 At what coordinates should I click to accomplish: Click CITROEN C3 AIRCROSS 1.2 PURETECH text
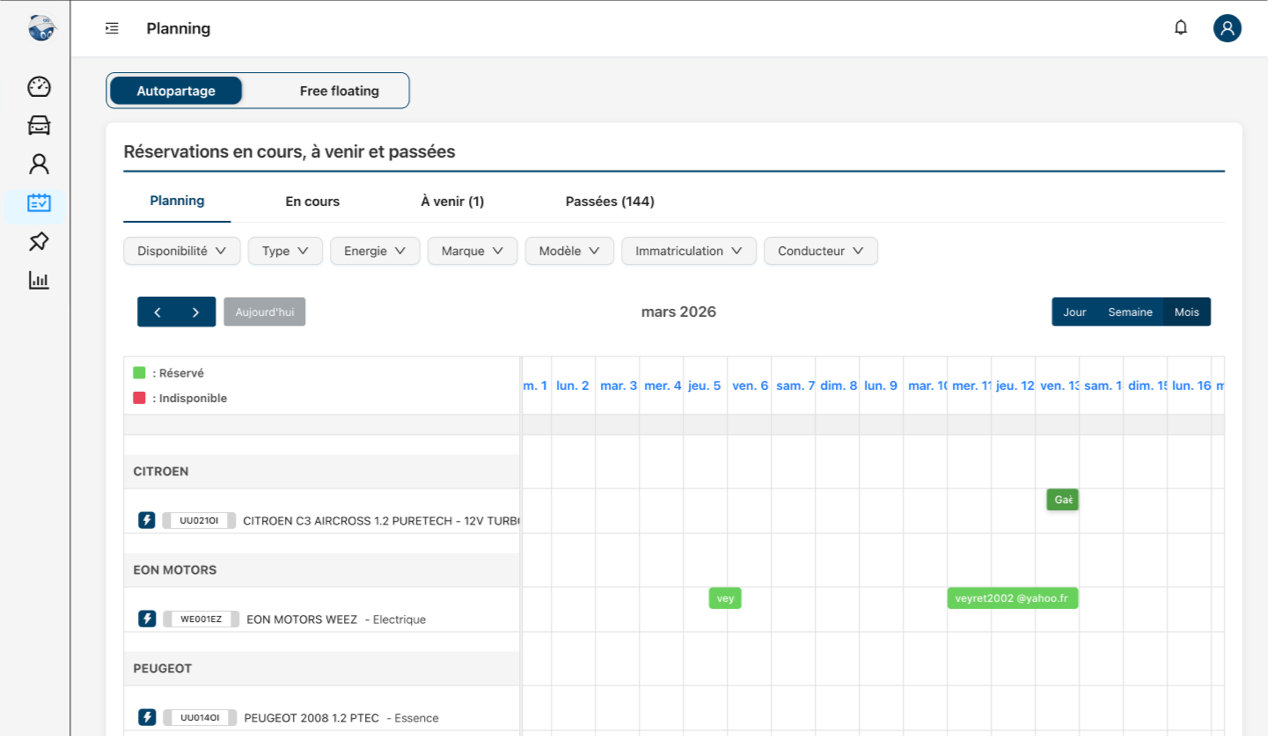381,520
